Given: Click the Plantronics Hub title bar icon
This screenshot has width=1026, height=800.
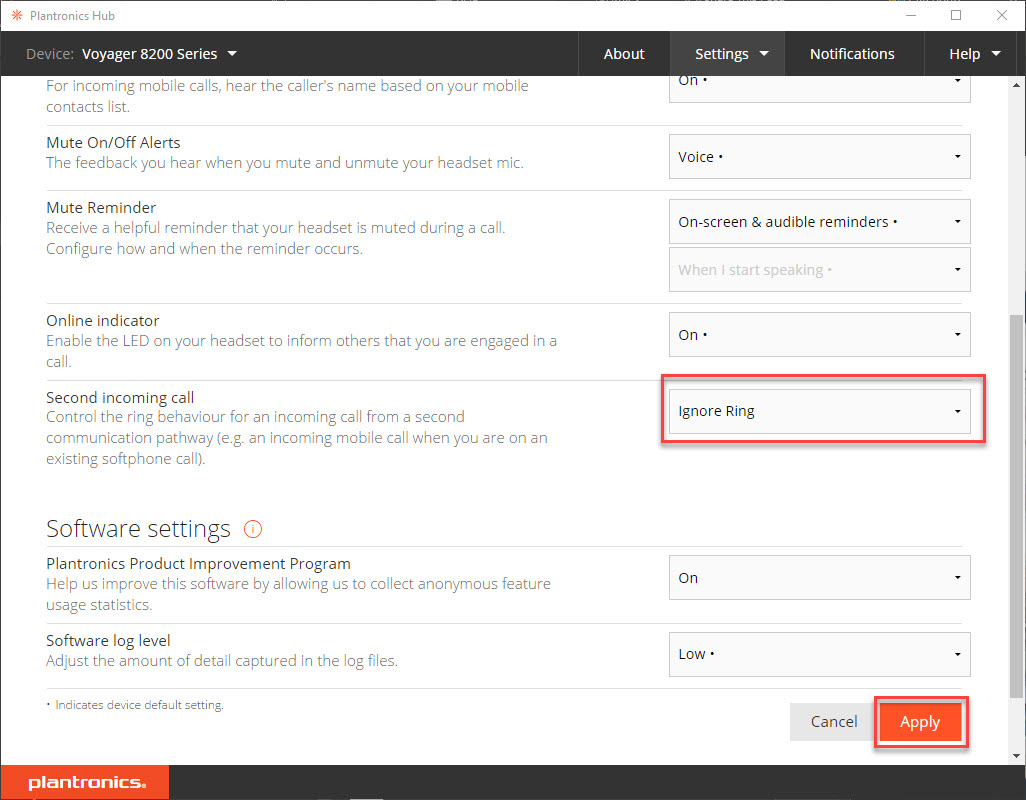Looking at the screenshot, I should tap(16, 16).
